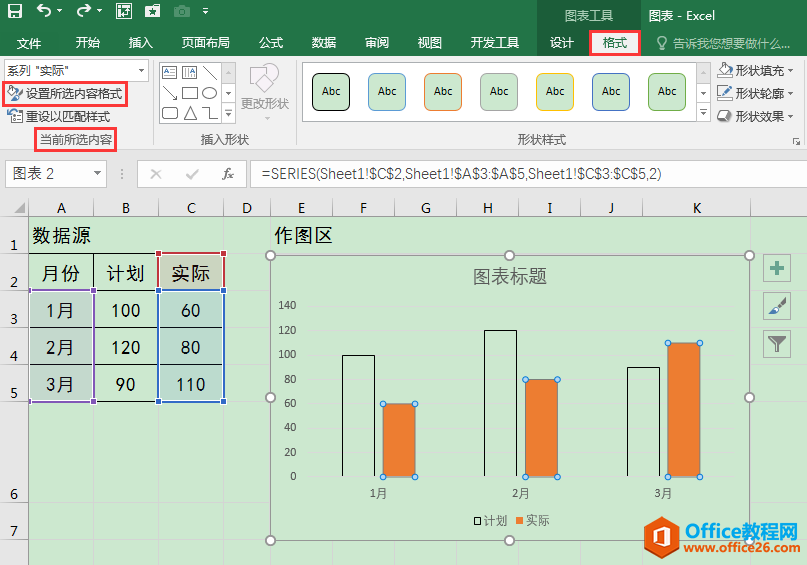The width and height of the screenshot is (807, 565).
Task: Expand the insert shapes gallery More button
Action: click(229, 114)
